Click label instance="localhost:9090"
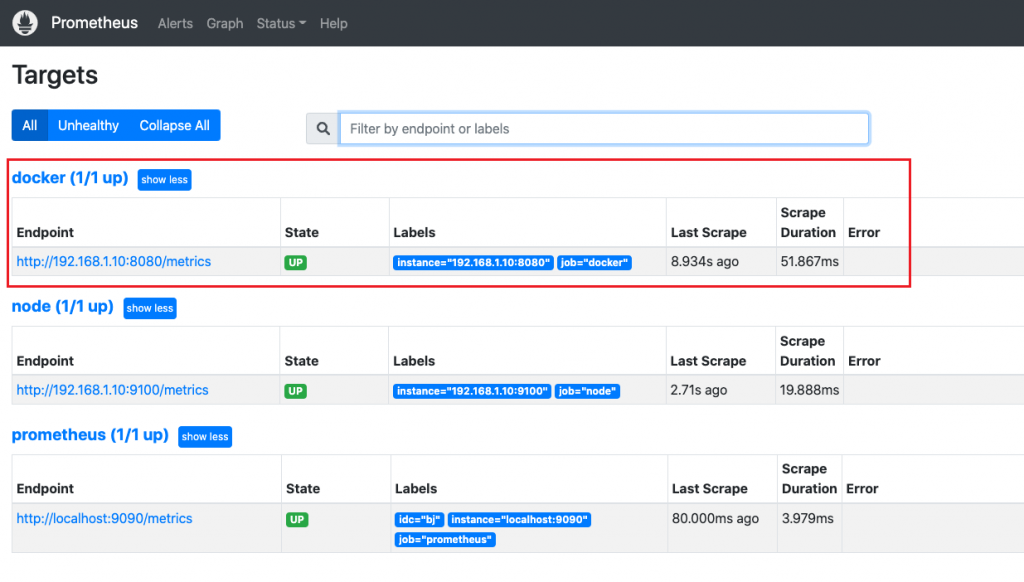 coord(519,520)
